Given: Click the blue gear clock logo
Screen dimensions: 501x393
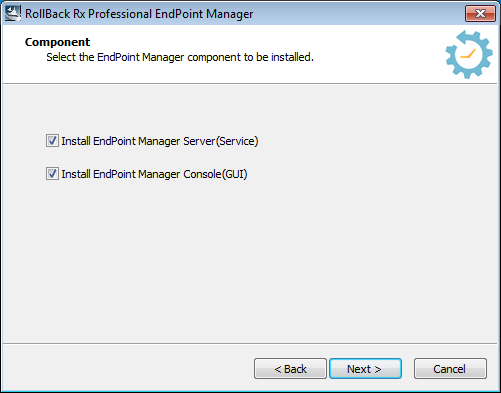Looking at the screenshot, I should (x=469, y=55).
